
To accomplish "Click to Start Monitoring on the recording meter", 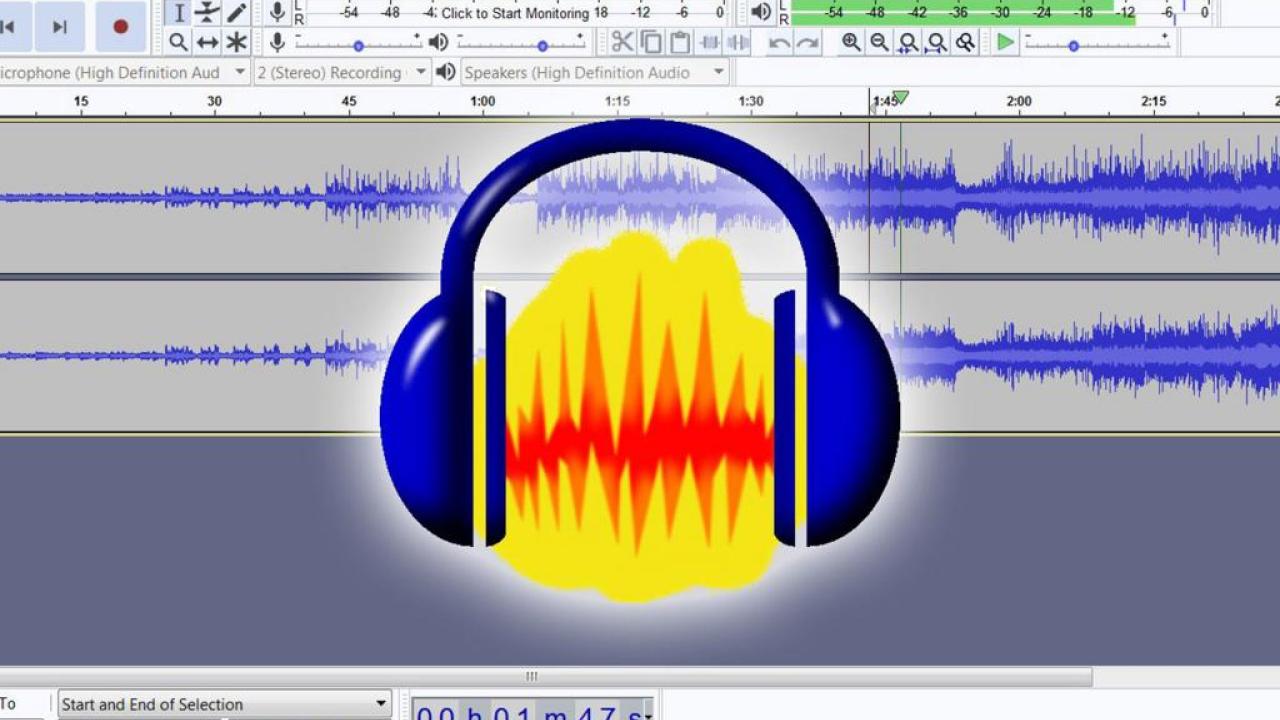I will pos(515,13).
